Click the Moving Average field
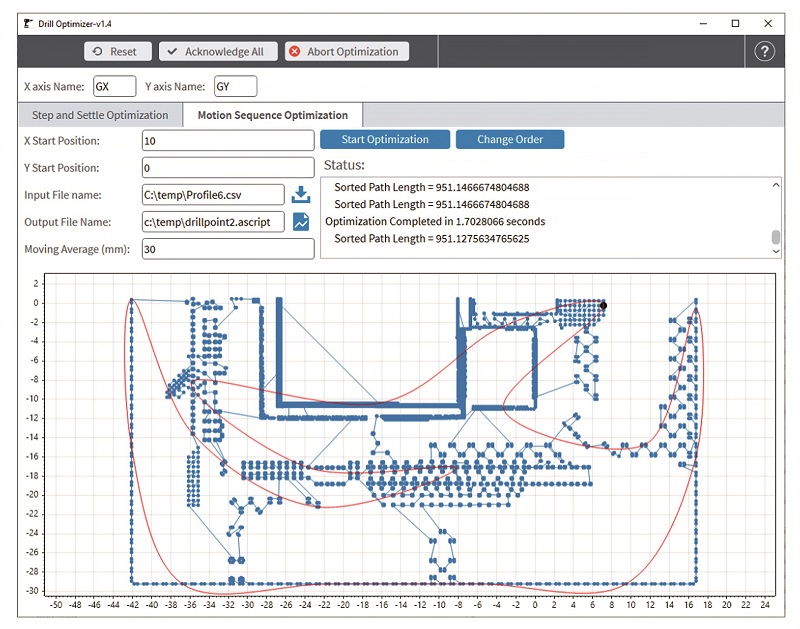 (x=228, y=249)
